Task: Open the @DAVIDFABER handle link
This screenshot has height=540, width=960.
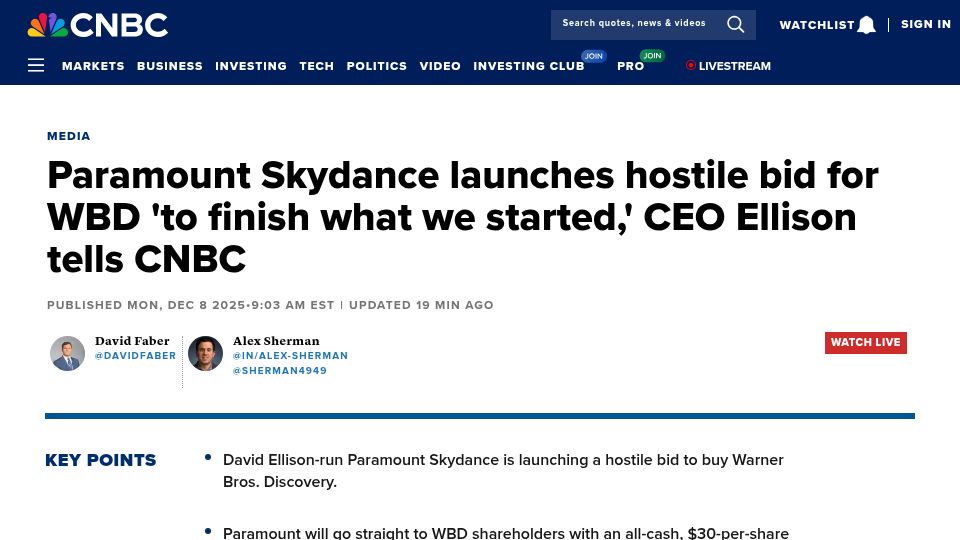Action: click(x=135, y=356)
